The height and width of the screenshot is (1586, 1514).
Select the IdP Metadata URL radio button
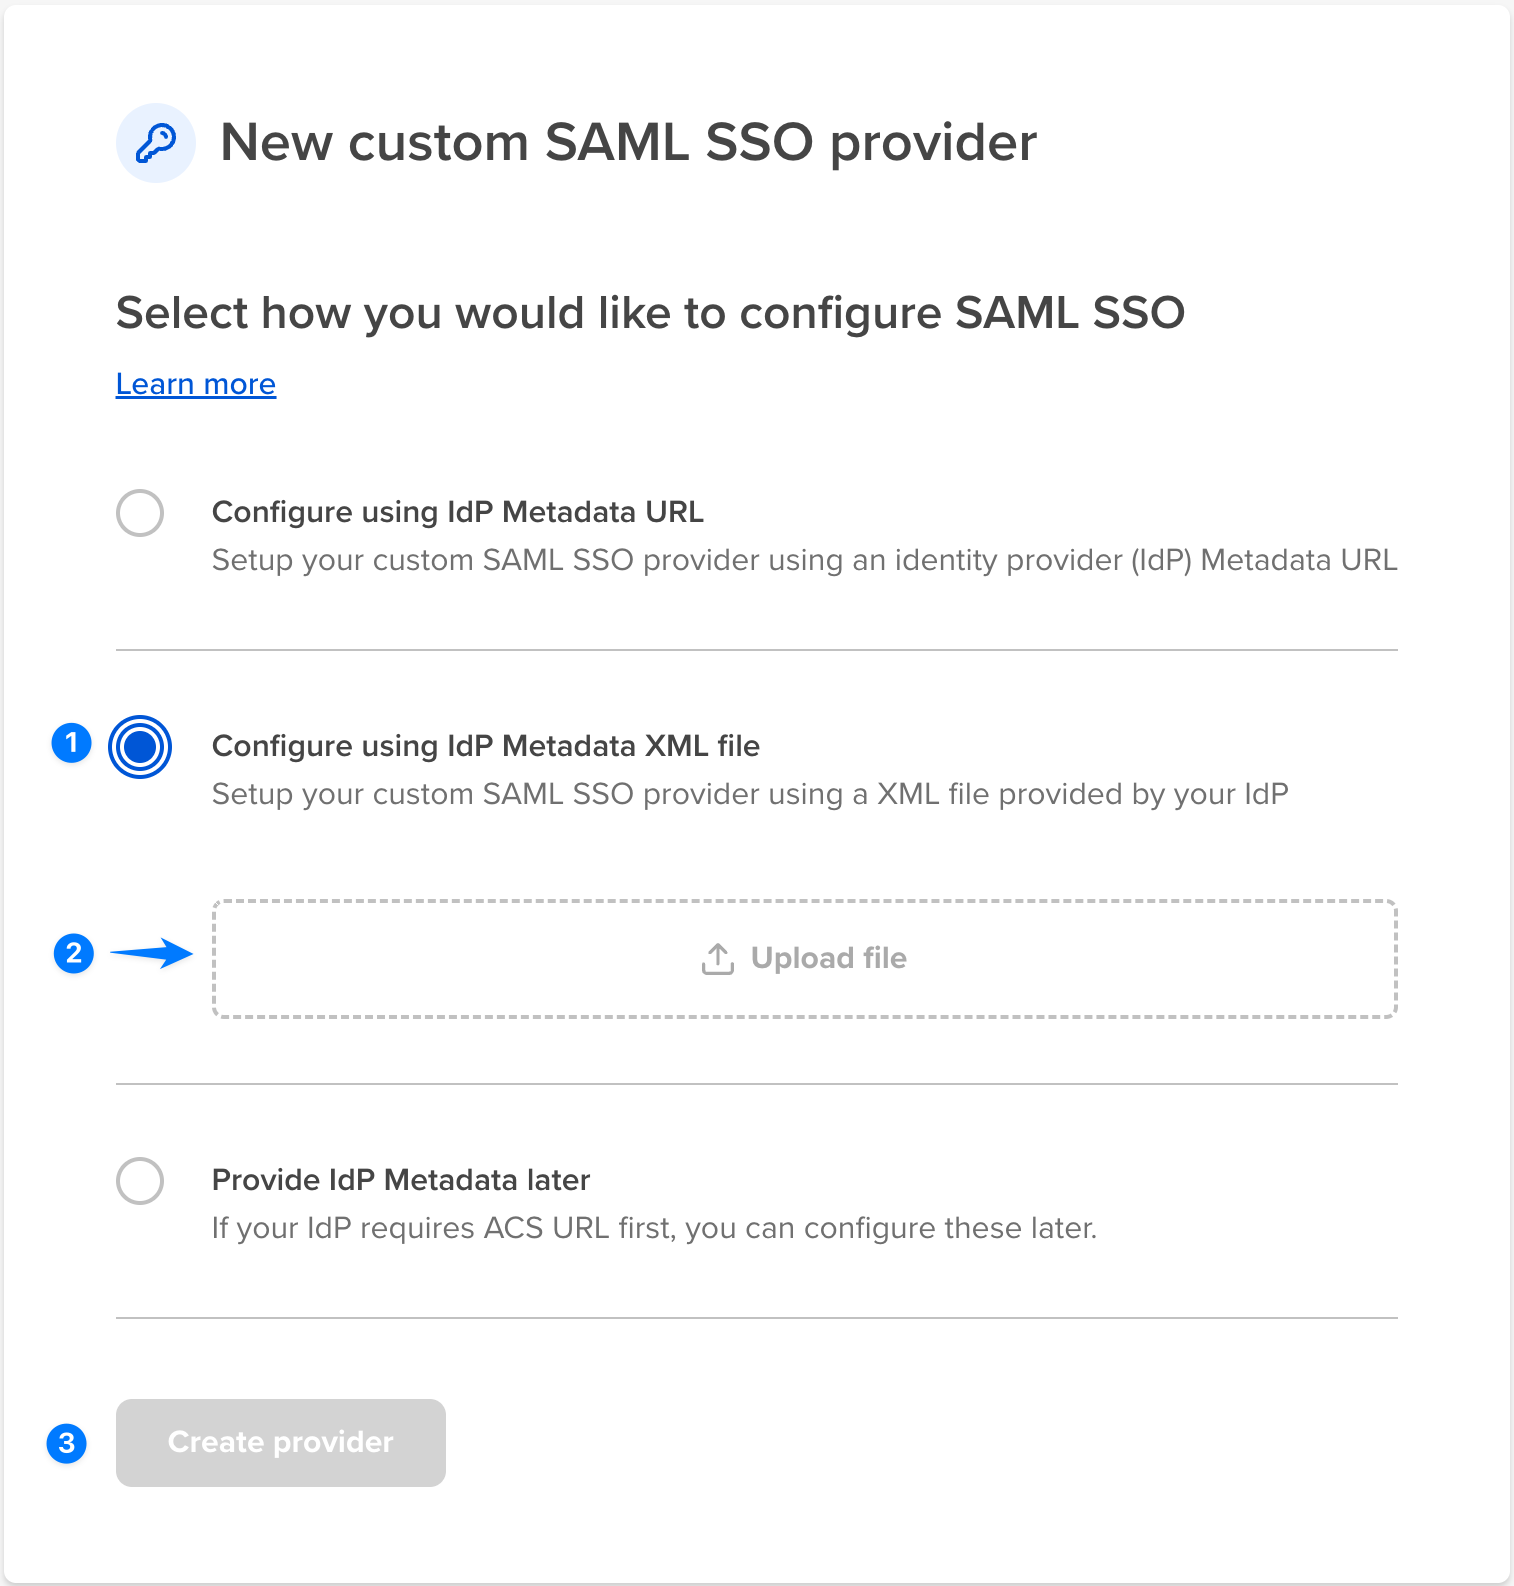pos(140,513)
